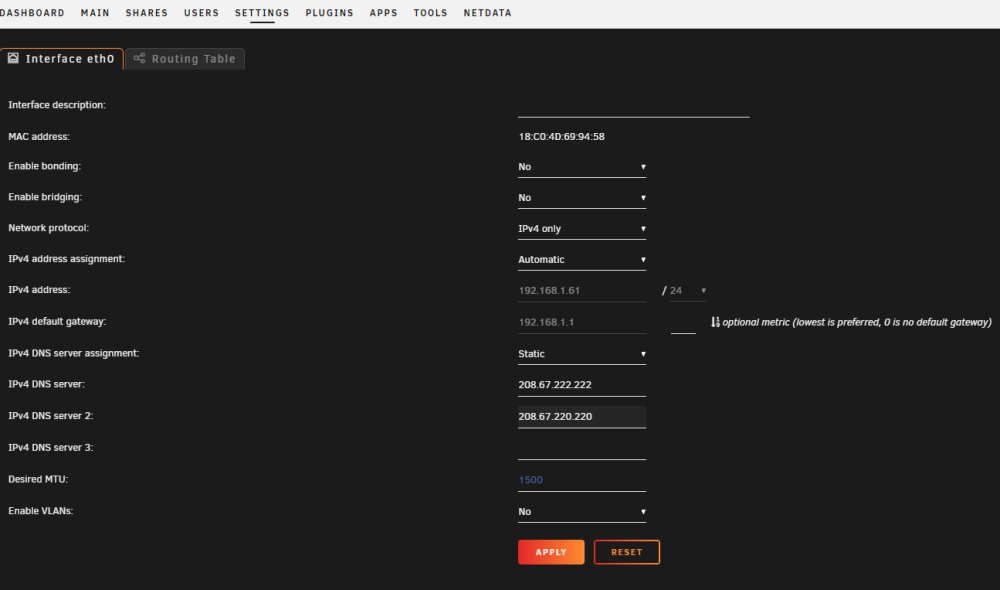
Task: Click the Desired MTU field
Action: point(582,480)
